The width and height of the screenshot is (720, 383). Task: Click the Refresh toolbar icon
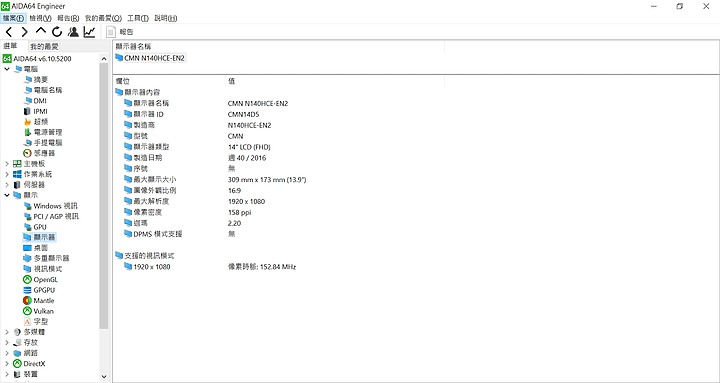click(x=57, y=32)
